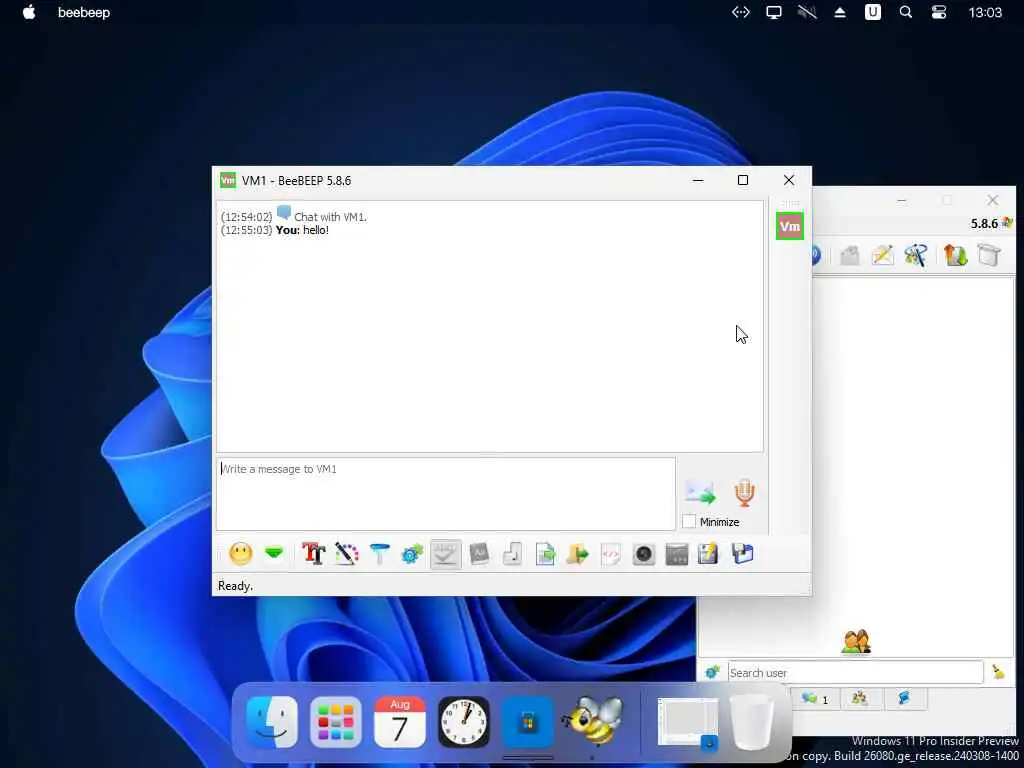
Task: Click the blue floppy disks save icon
Action: pos(743,554)
